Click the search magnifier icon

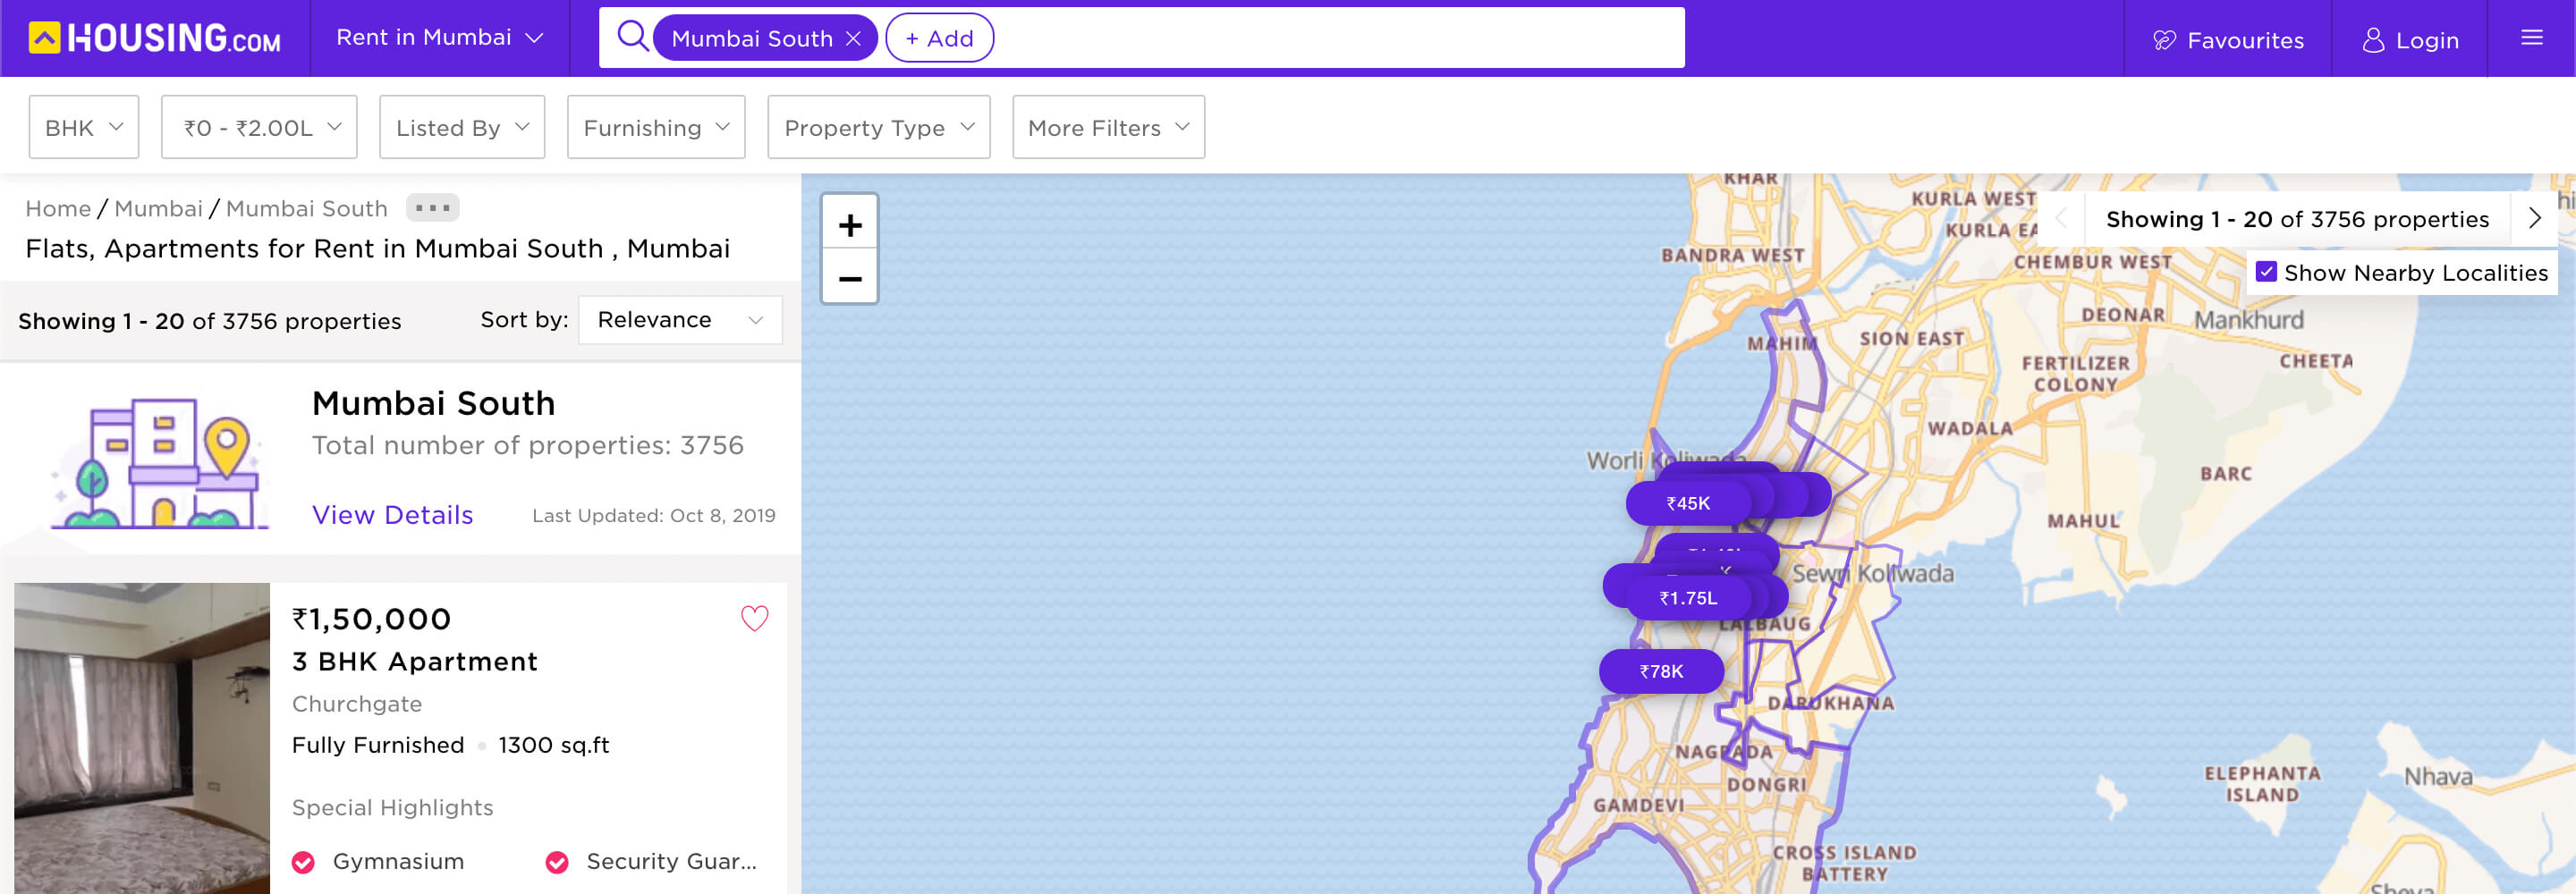click(632, 37)
